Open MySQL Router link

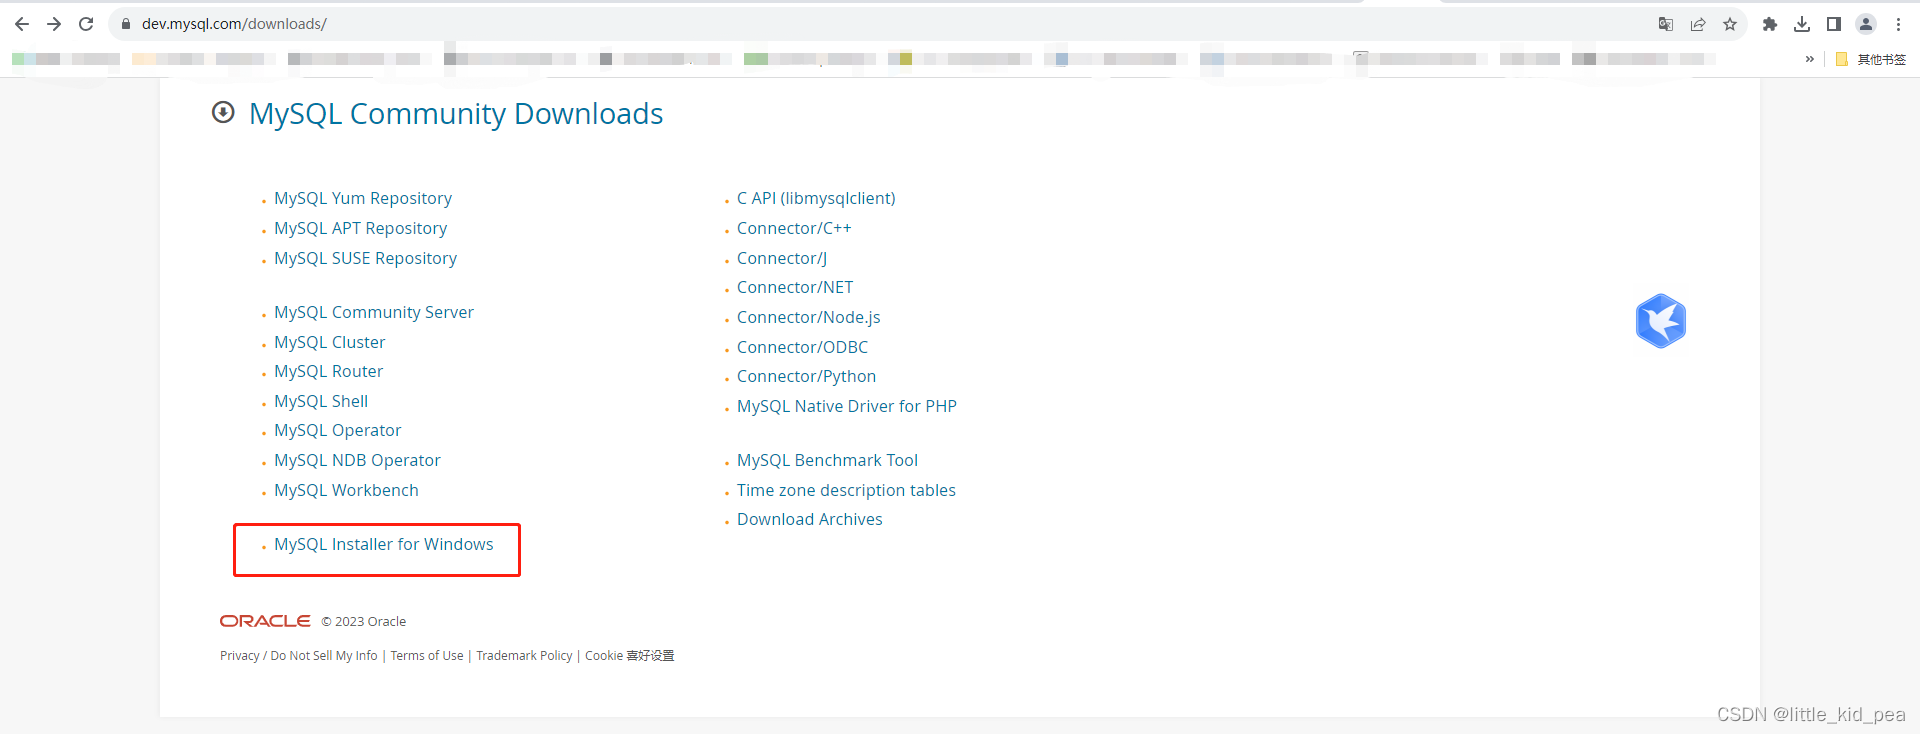pyautogui.click(x=329, y=371)
